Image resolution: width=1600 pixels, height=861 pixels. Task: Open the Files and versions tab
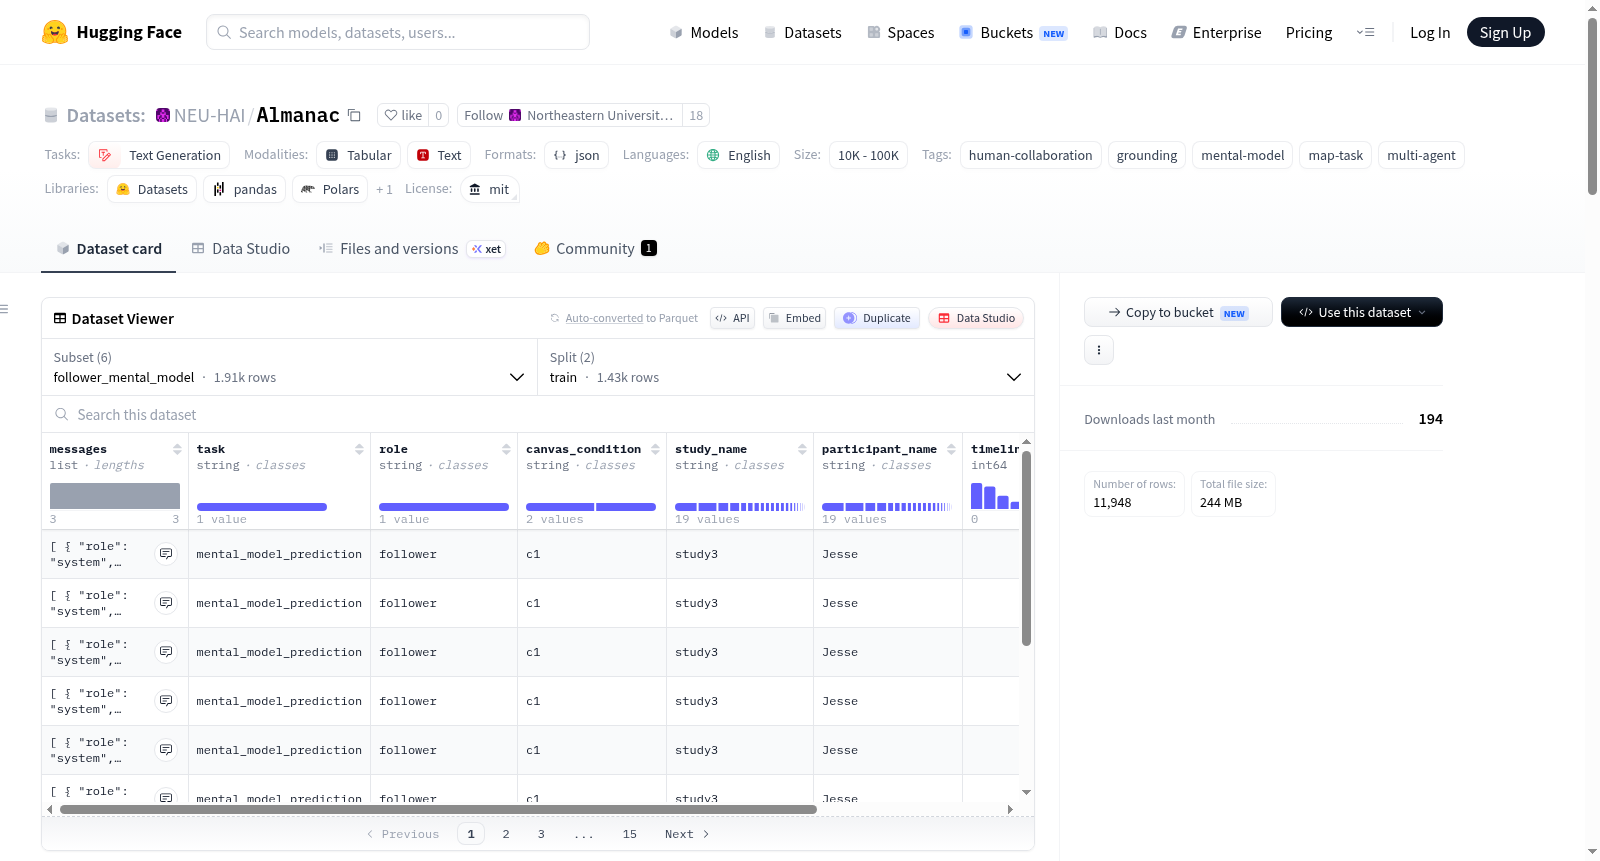[411, 249]
